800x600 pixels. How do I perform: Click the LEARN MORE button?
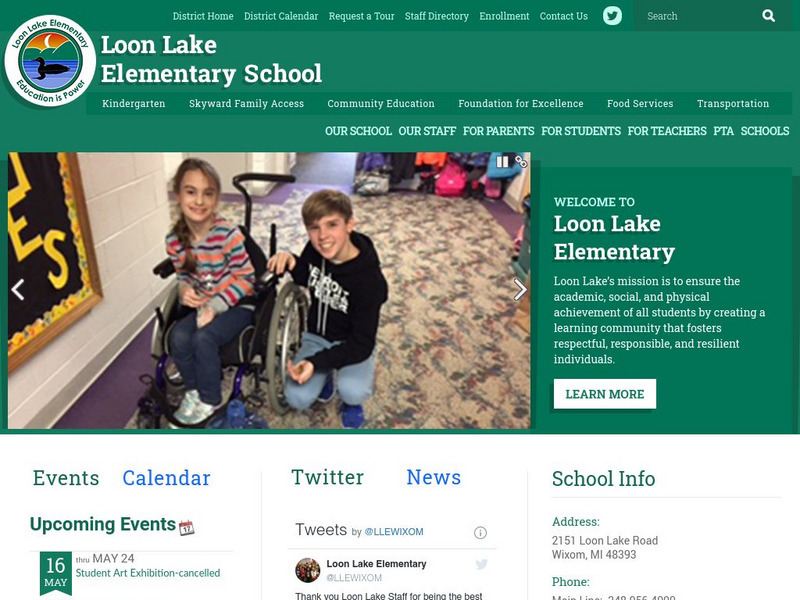pos(605,394)
